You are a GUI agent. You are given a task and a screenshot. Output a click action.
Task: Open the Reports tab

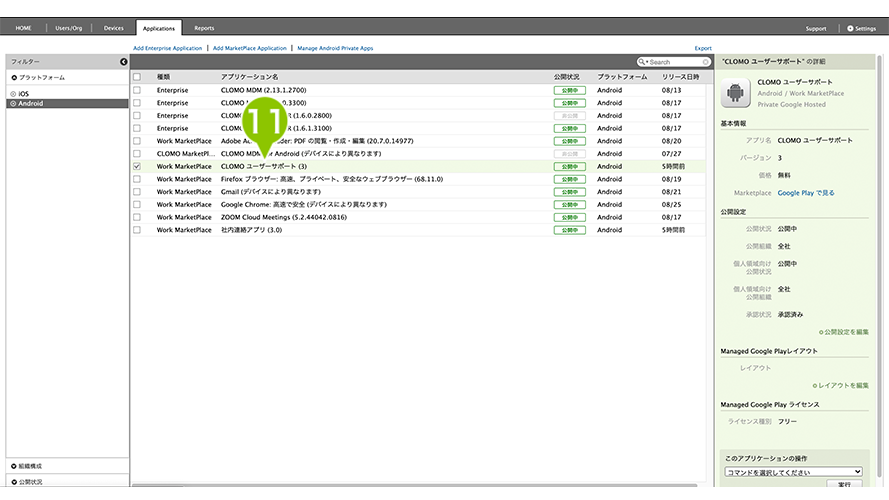204,28
